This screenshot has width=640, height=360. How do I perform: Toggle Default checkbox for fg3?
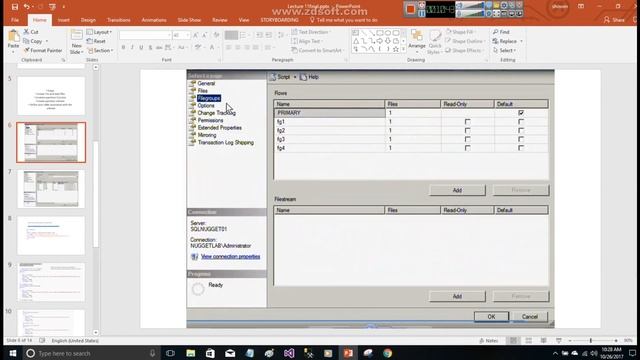coord(521,139)
